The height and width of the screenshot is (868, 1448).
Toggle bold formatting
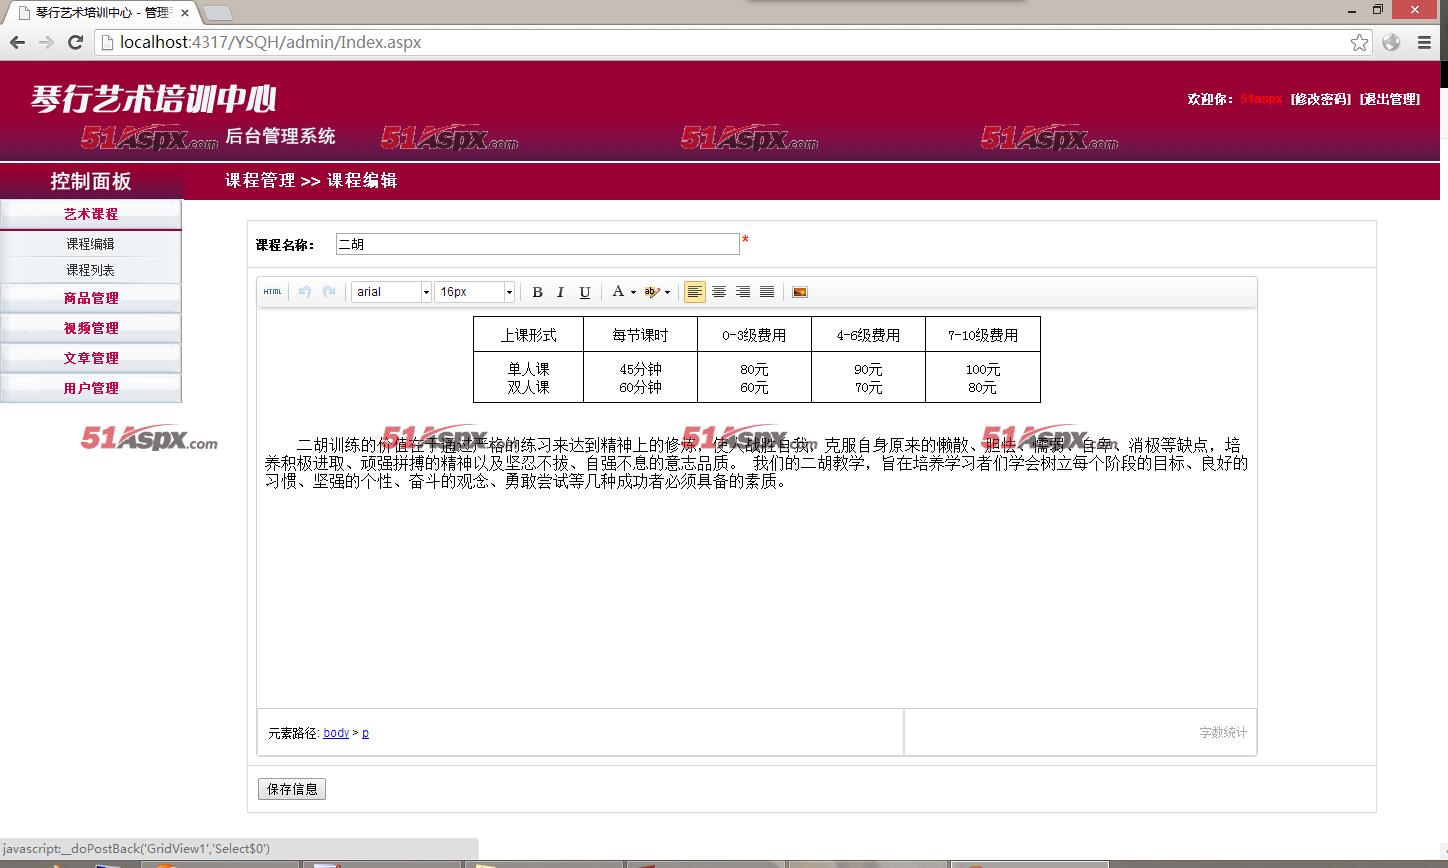point(537,292)
